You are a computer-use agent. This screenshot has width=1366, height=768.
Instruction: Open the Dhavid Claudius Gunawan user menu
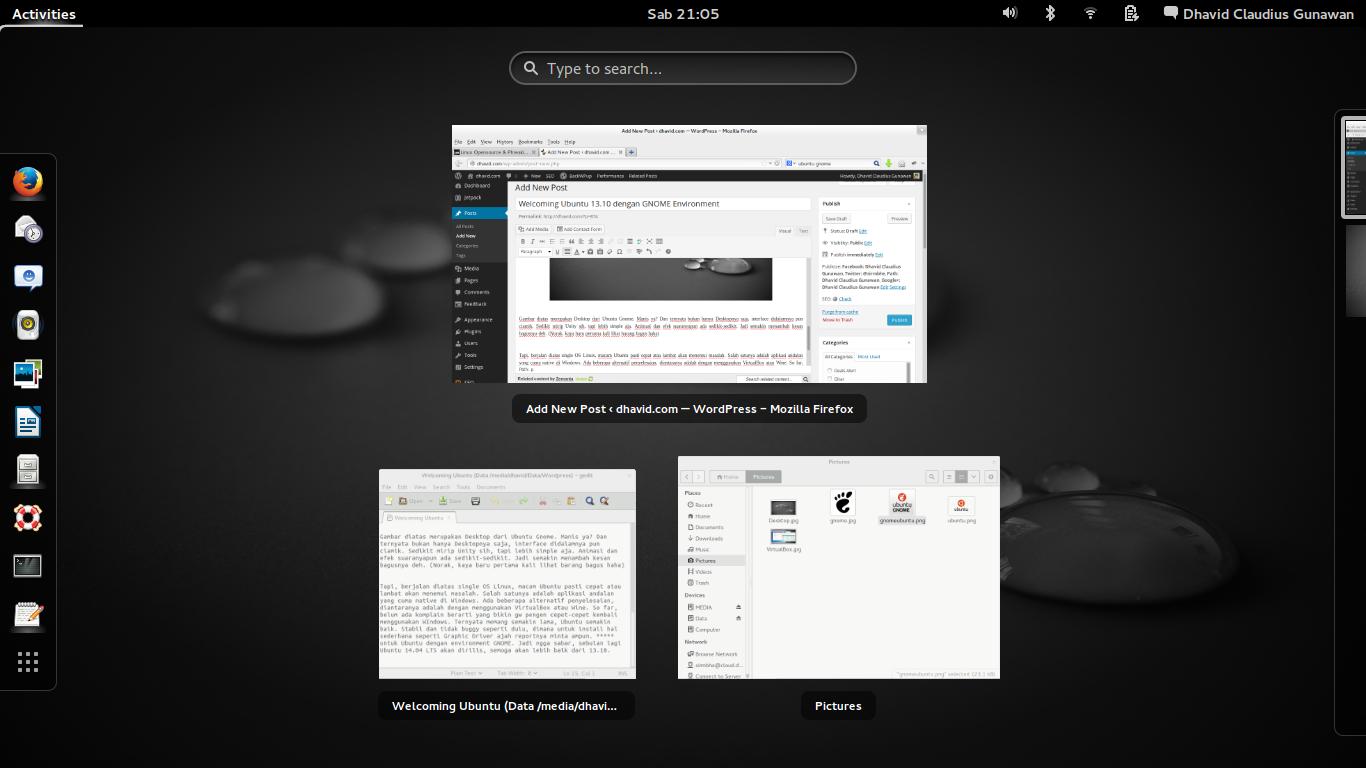[1258, 14]
